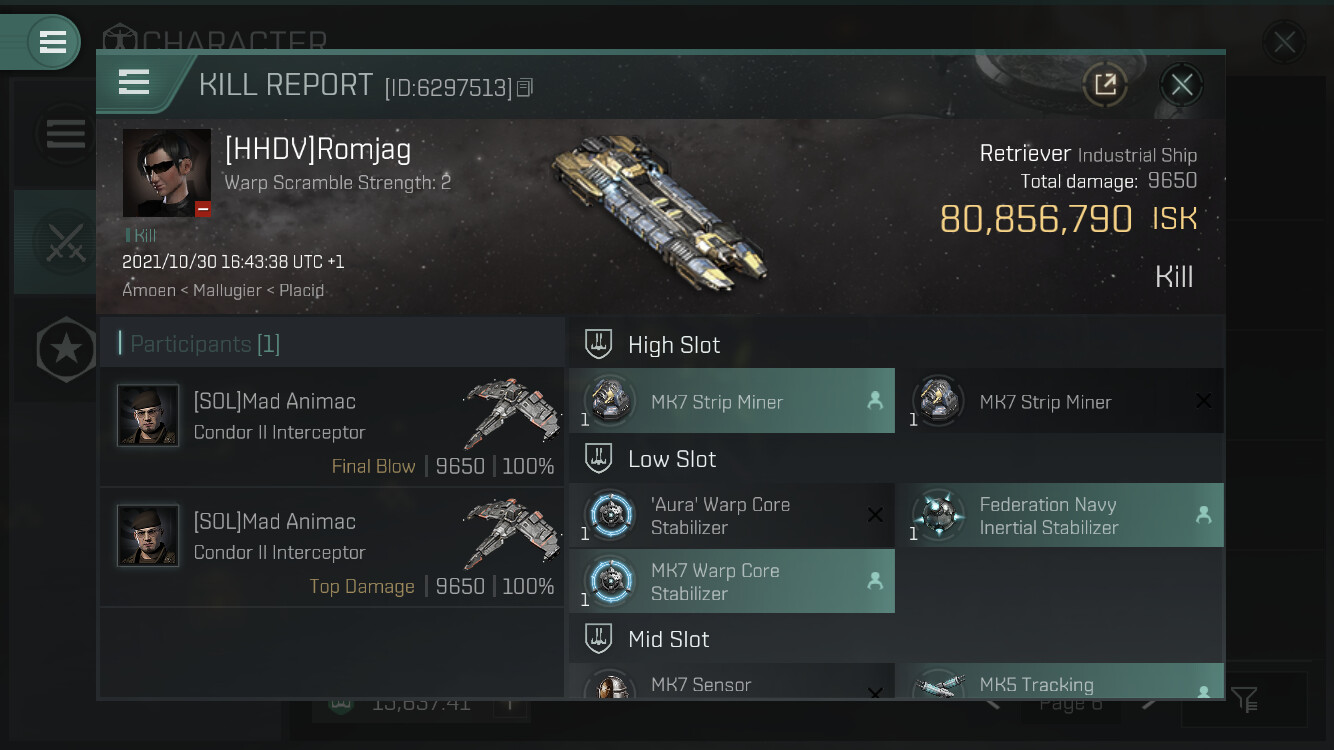1334x750 pixels.
Task: Select the MK7 Warp Core Stabilizer item
Action: [732, 581]
